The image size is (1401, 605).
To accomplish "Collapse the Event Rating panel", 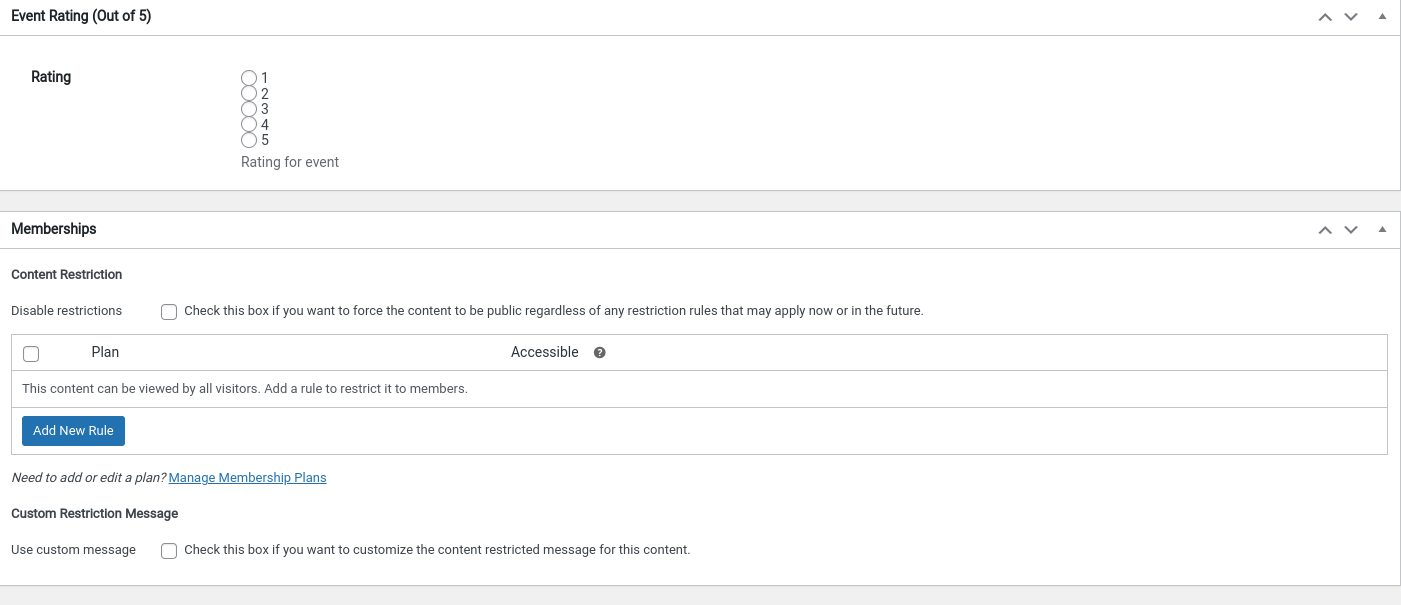I will (1383, 17).
